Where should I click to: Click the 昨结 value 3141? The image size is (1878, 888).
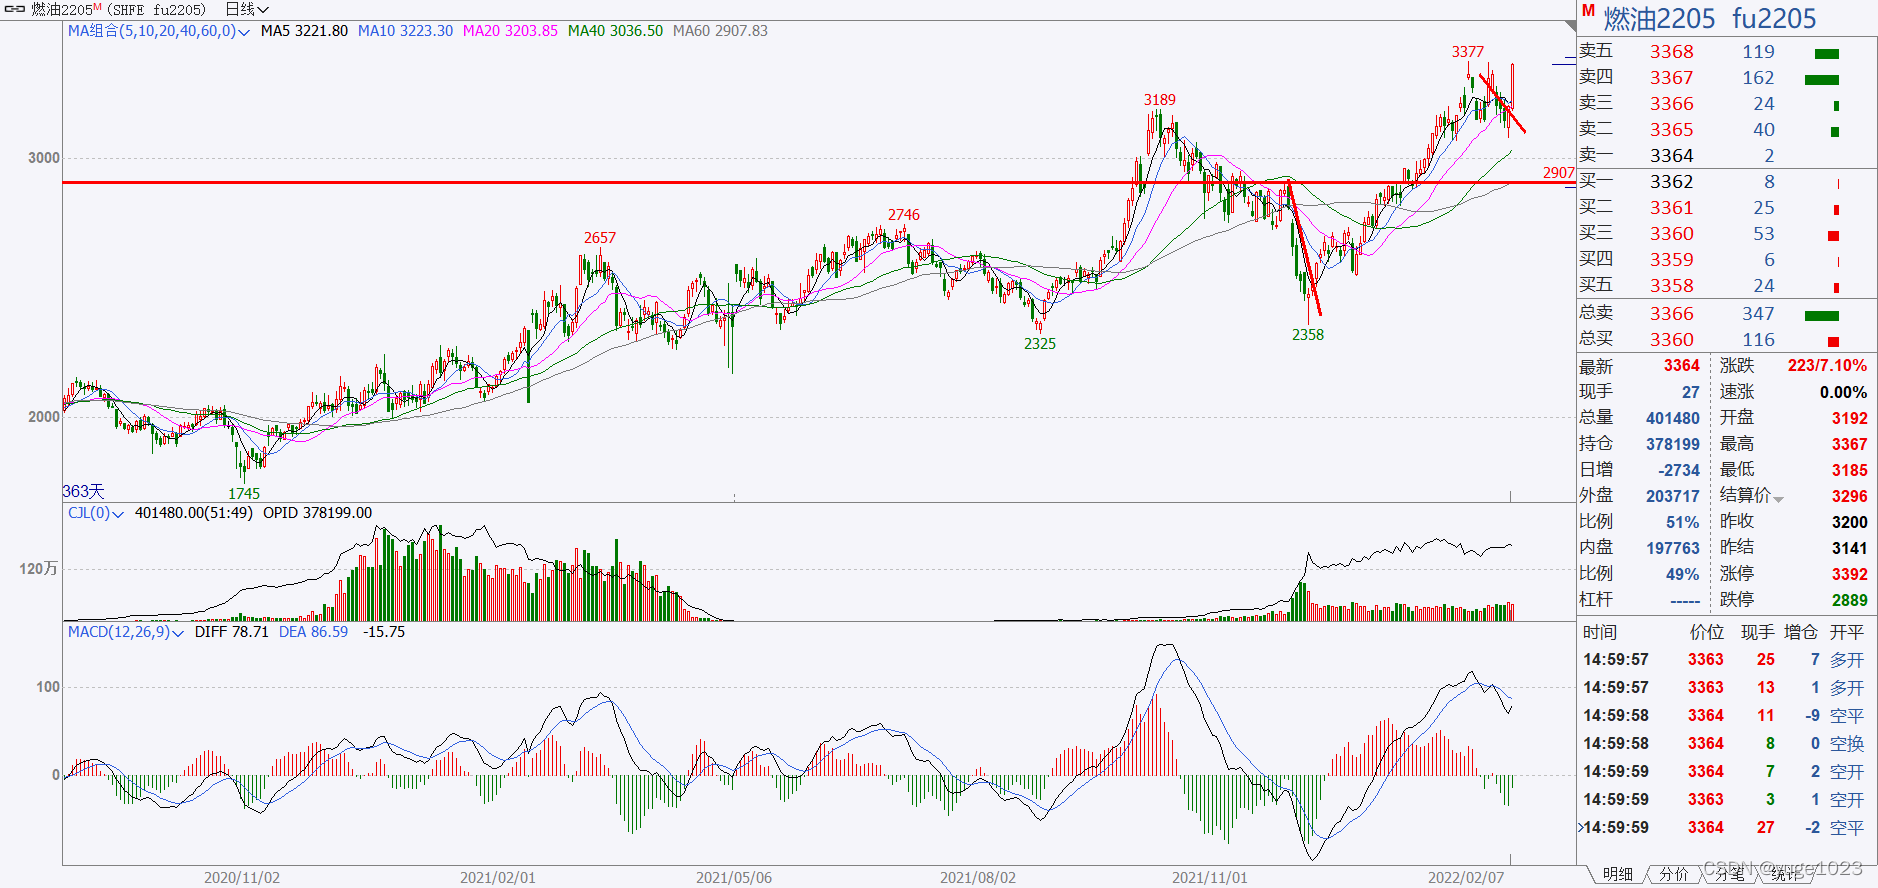coord(1850,548)
